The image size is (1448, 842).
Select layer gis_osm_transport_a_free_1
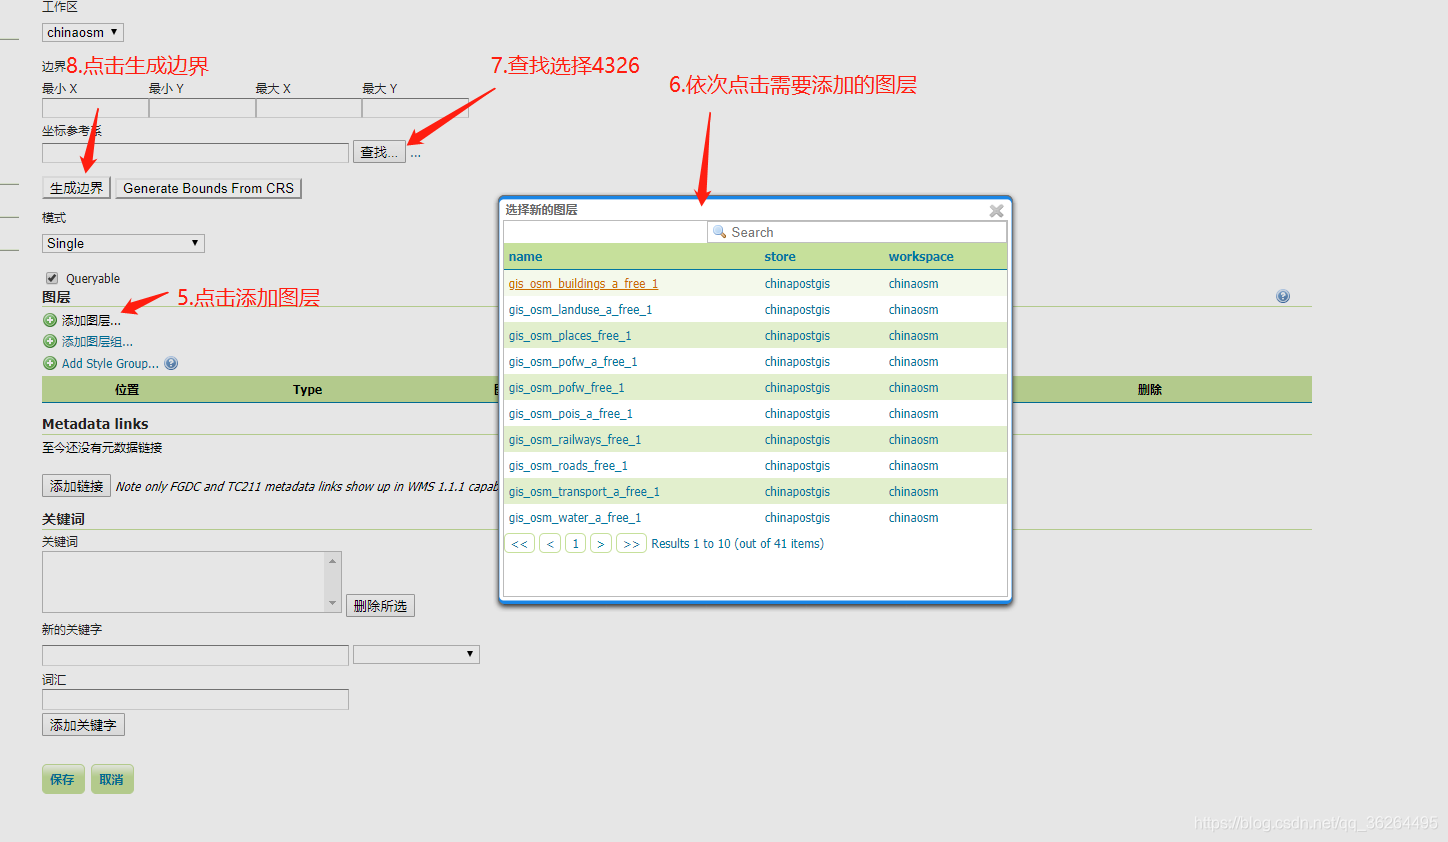coord(584,491)
